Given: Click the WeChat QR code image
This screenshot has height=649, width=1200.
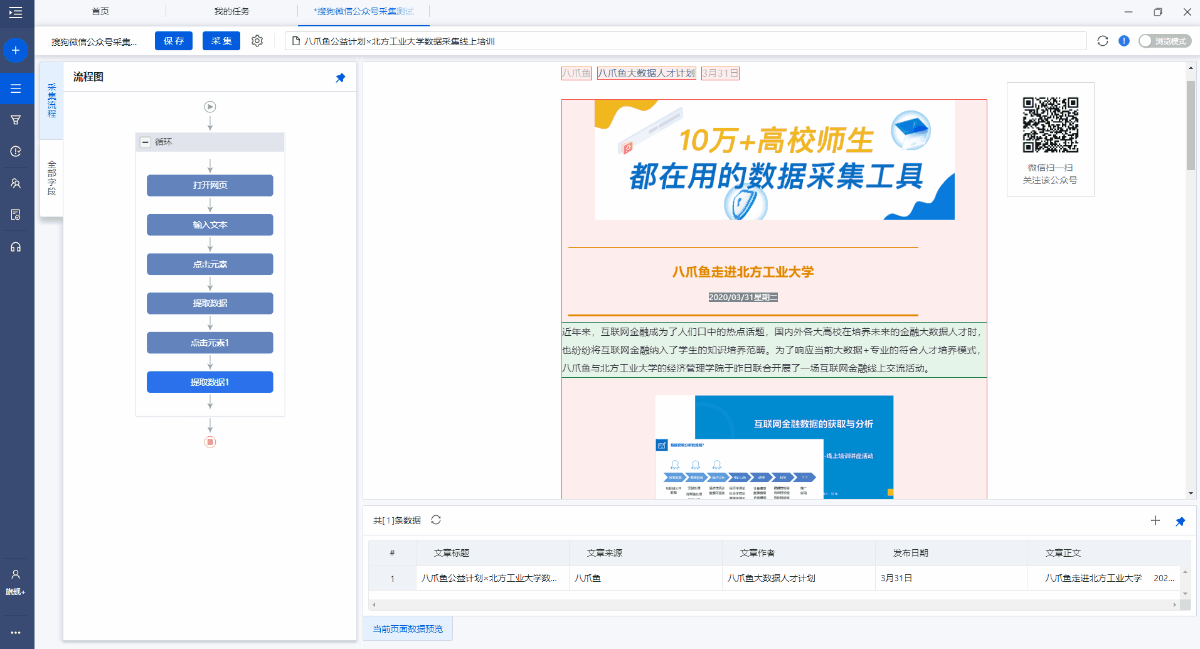Looking at the screenshot, I should (1050, 125).
